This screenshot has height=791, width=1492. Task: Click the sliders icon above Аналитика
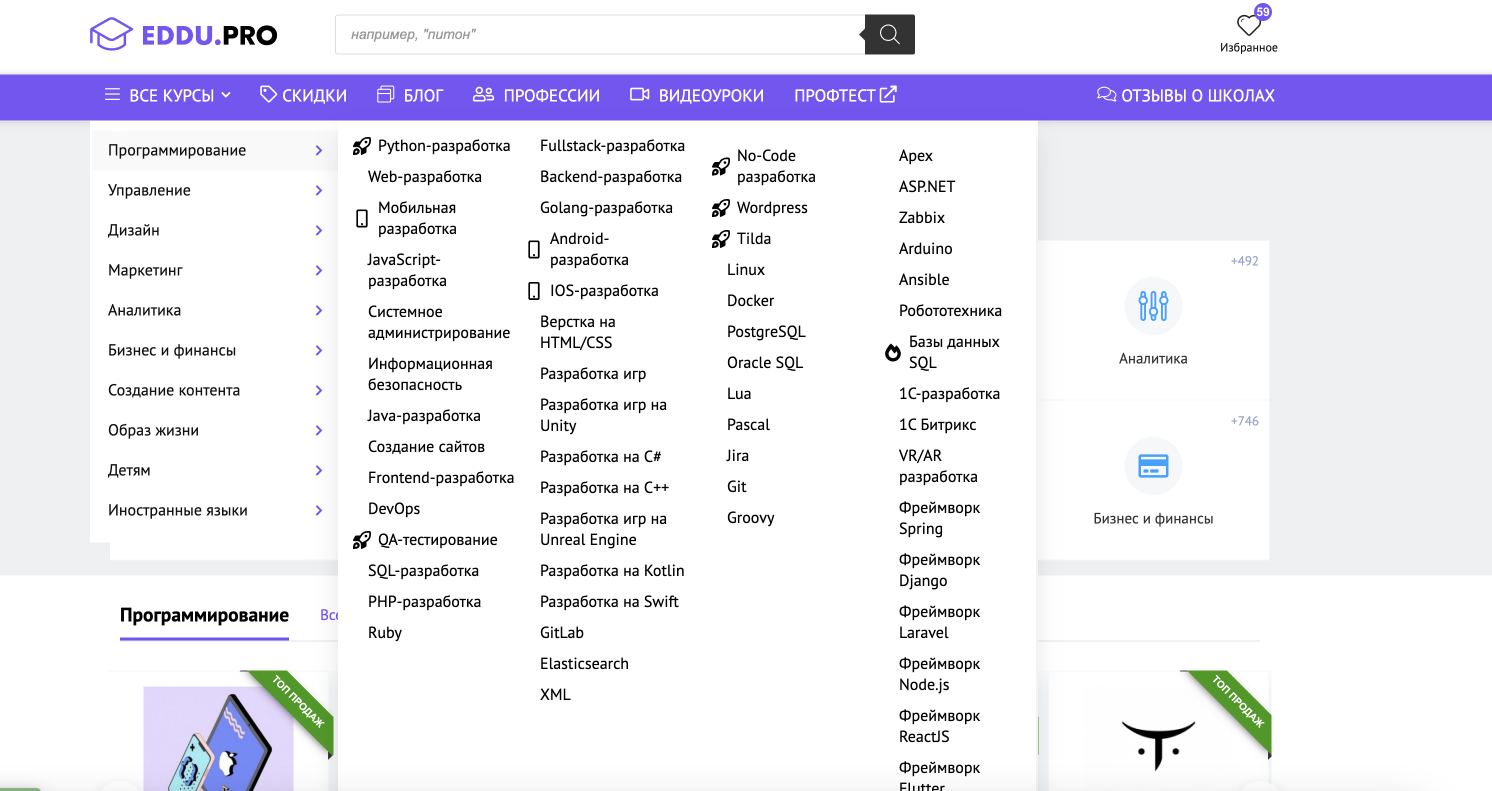1153,306
